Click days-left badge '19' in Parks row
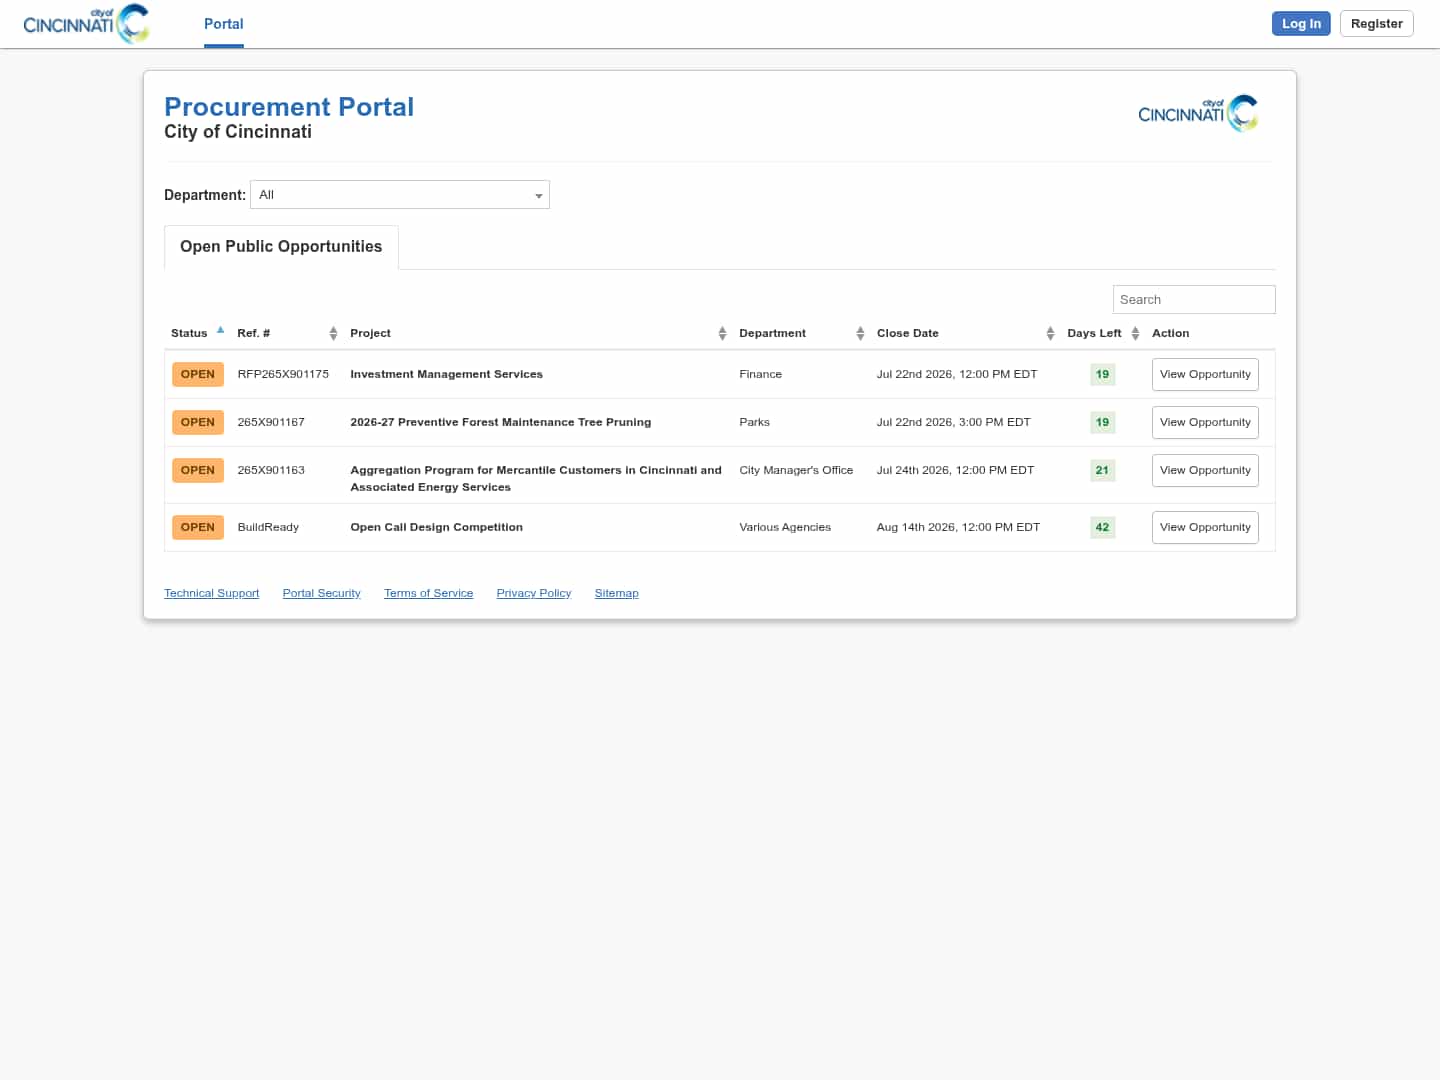 click(1102, 423)
